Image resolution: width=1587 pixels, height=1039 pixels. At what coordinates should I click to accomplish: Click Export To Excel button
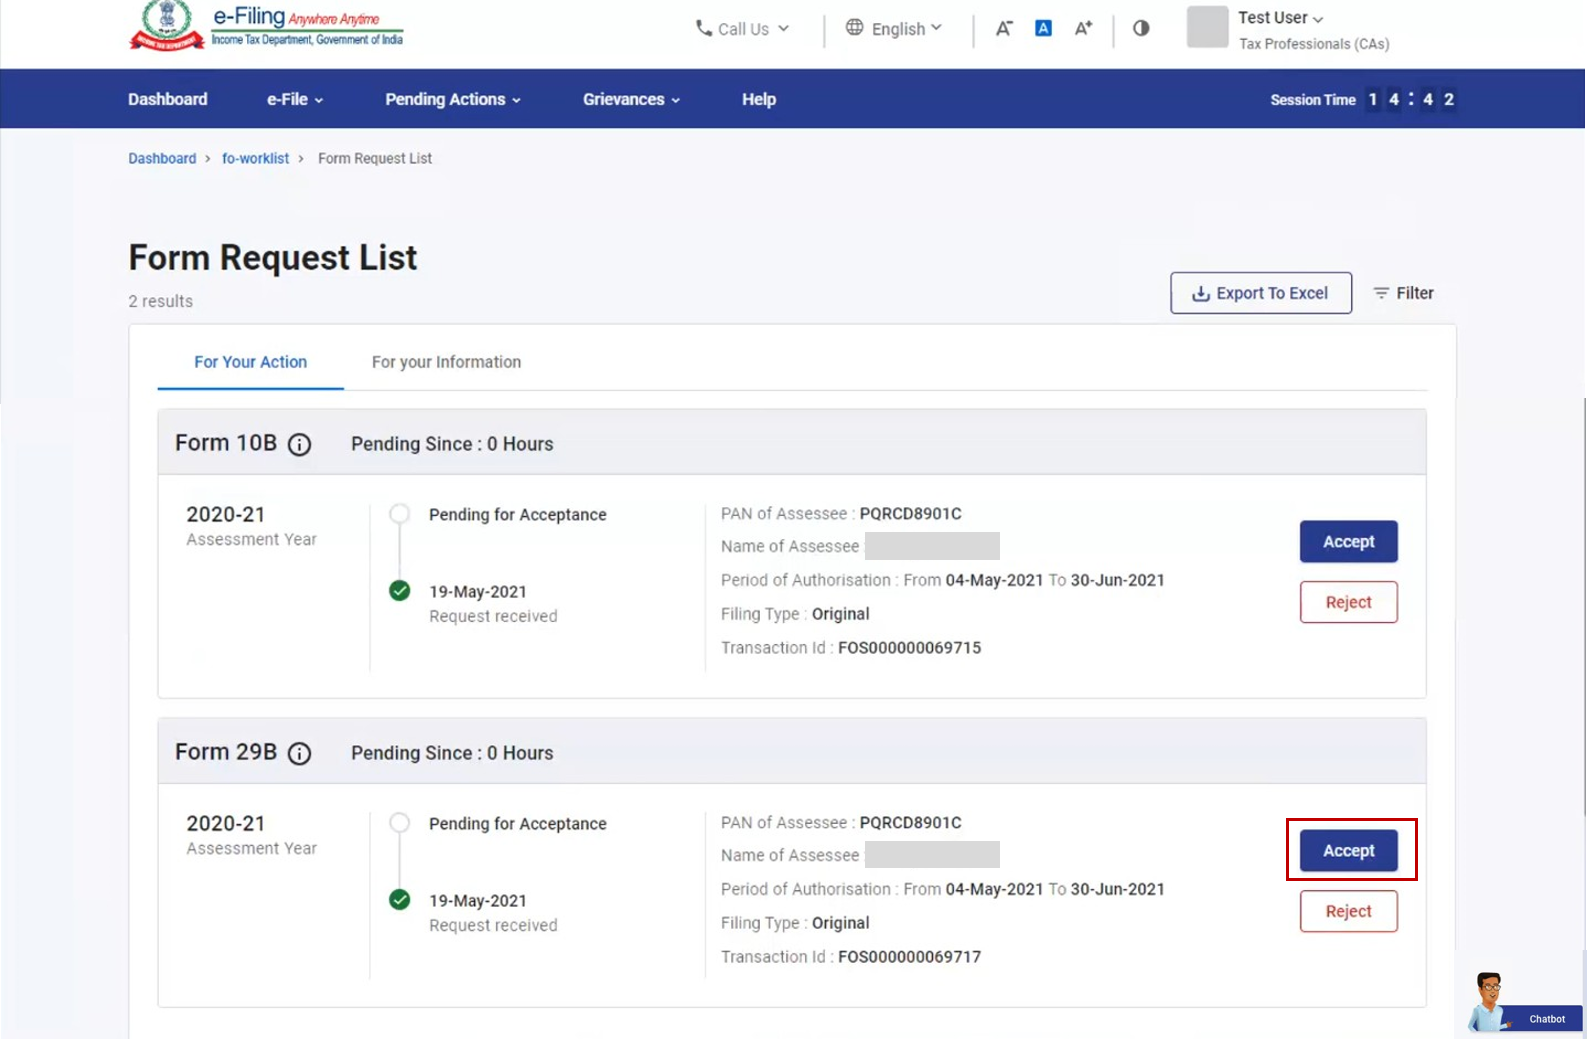tap(1260, 293)
